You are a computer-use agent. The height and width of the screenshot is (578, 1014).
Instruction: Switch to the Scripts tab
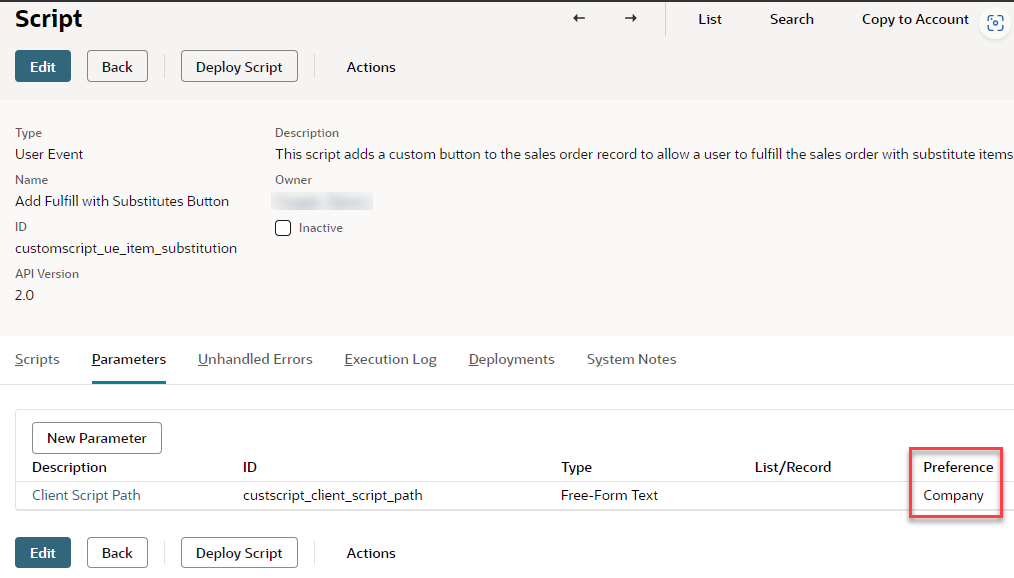tap(37, 359)
